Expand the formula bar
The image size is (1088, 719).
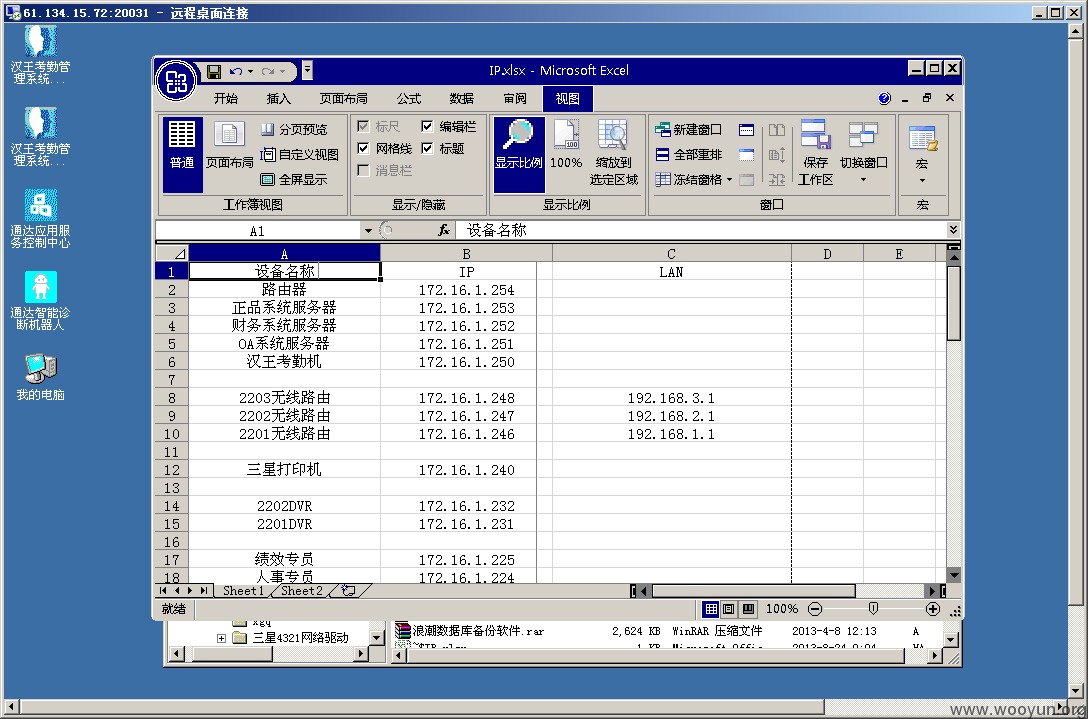point(953,230)
